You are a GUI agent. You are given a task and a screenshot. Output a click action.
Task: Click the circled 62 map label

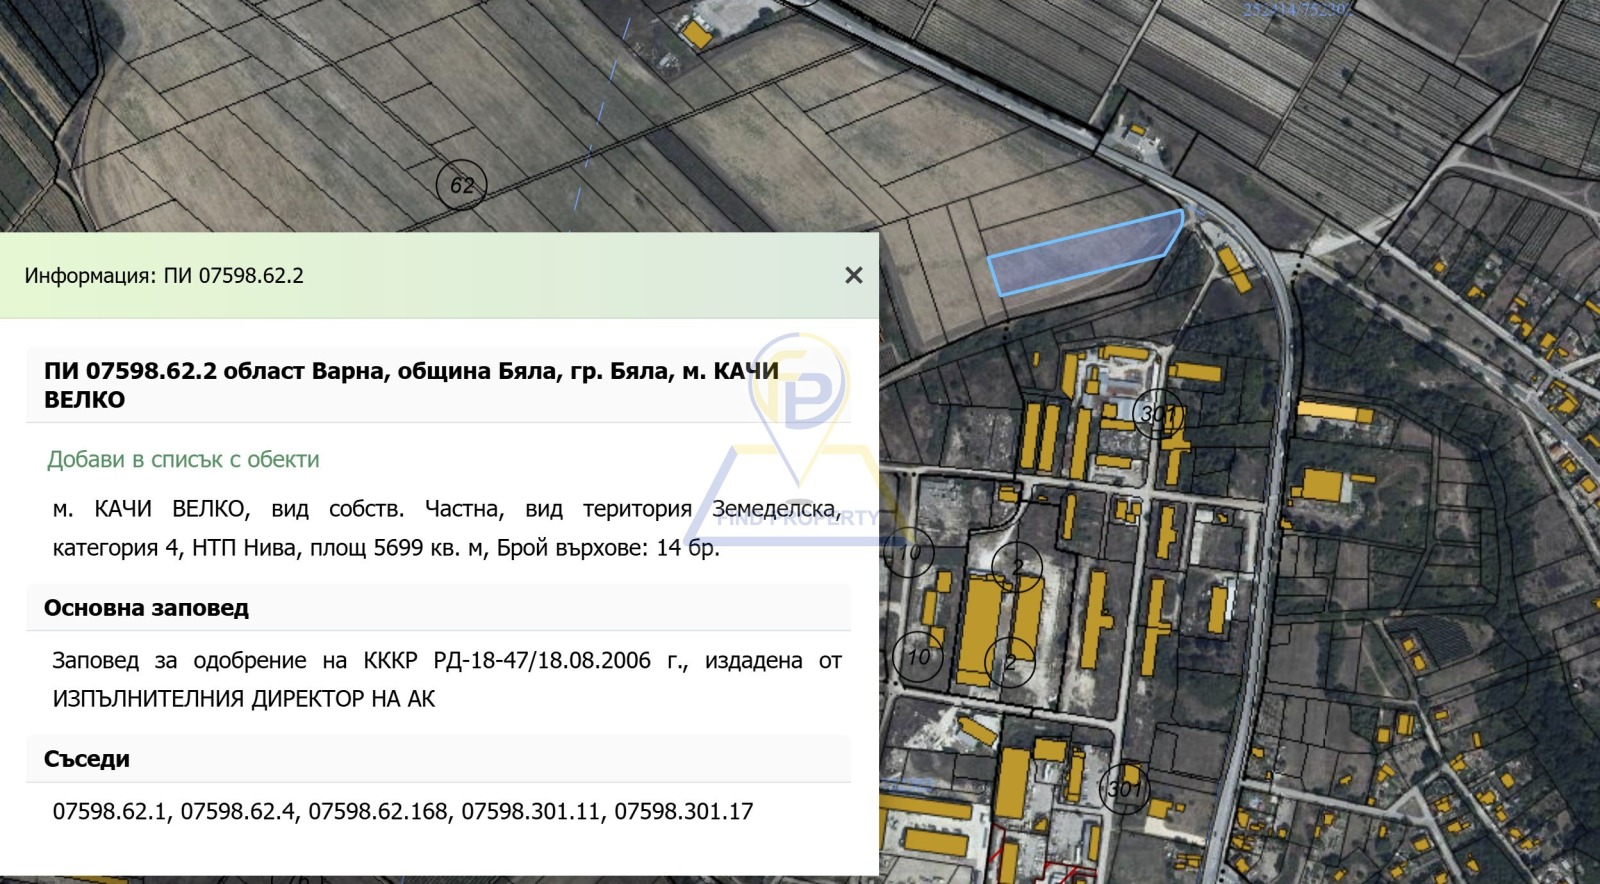[x=461, y=185]
